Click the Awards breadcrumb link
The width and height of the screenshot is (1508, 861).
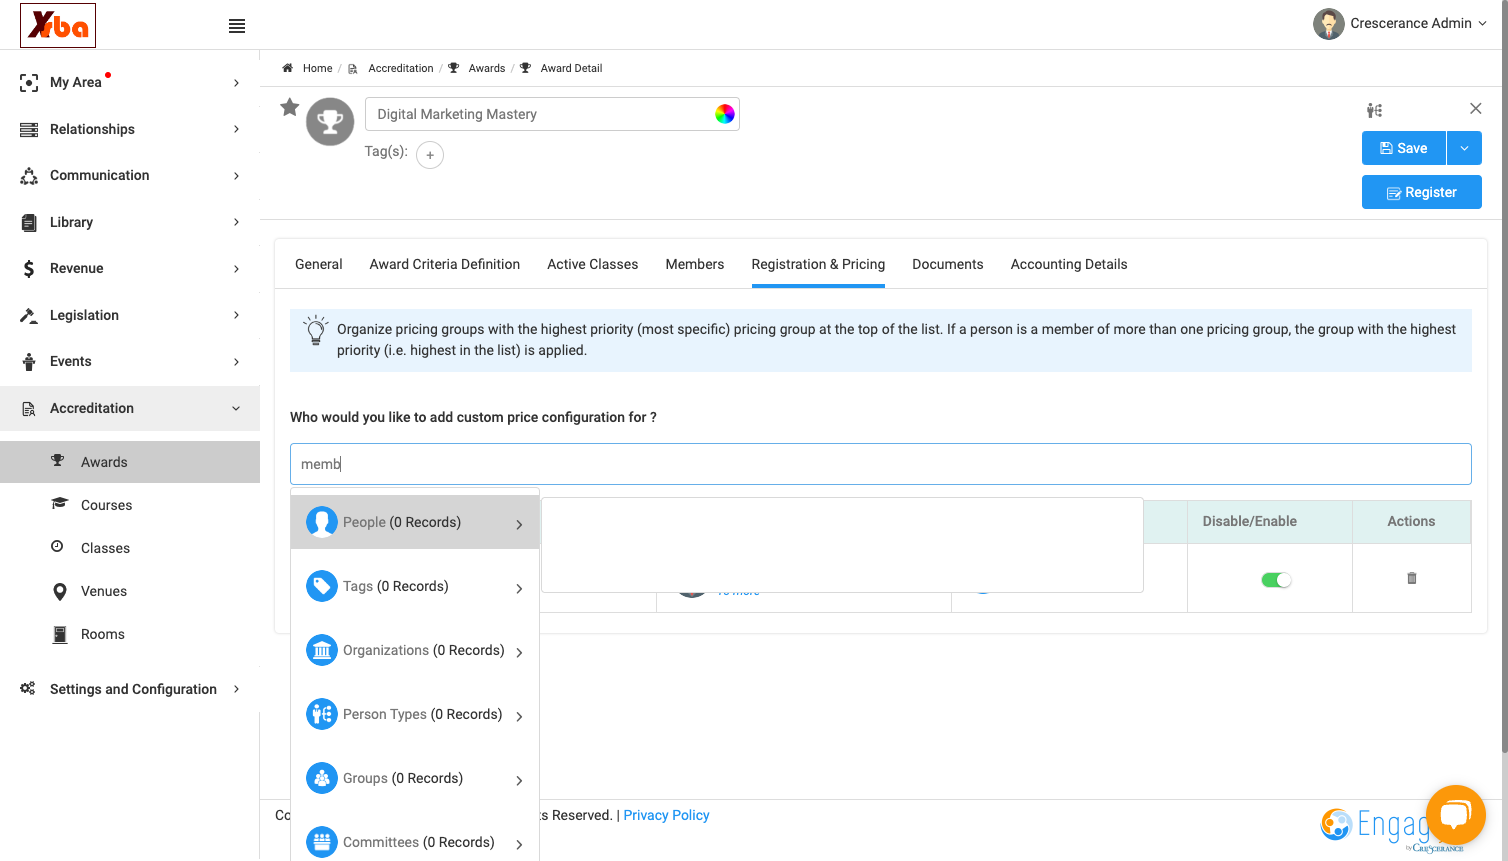[x=487, y=68]
